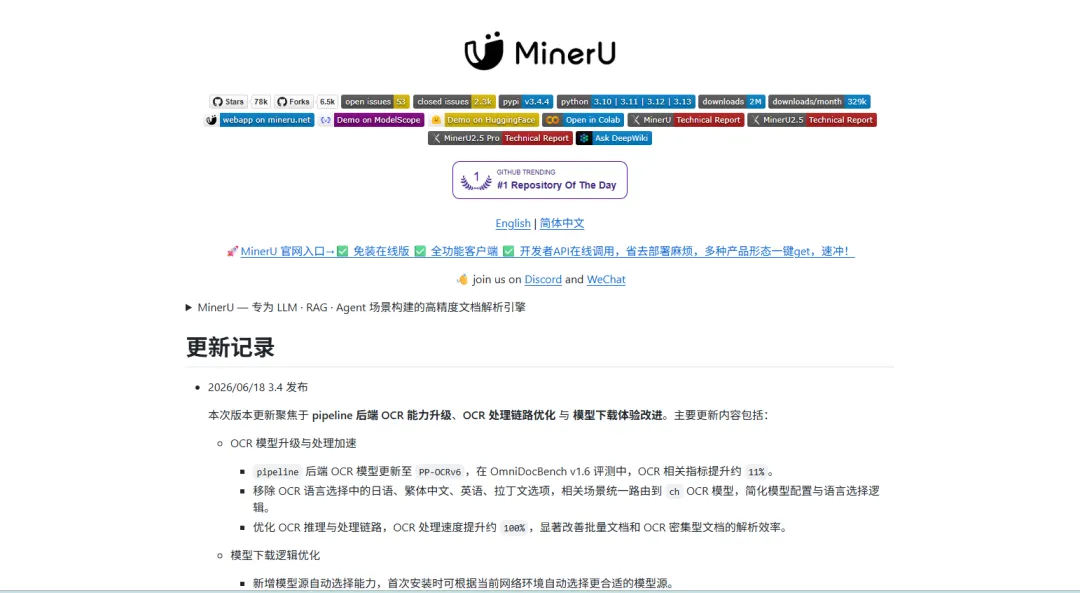The image size is (1080, 593).
Task: Click the pipeline code tag
Action: click(x=278, y=472)
